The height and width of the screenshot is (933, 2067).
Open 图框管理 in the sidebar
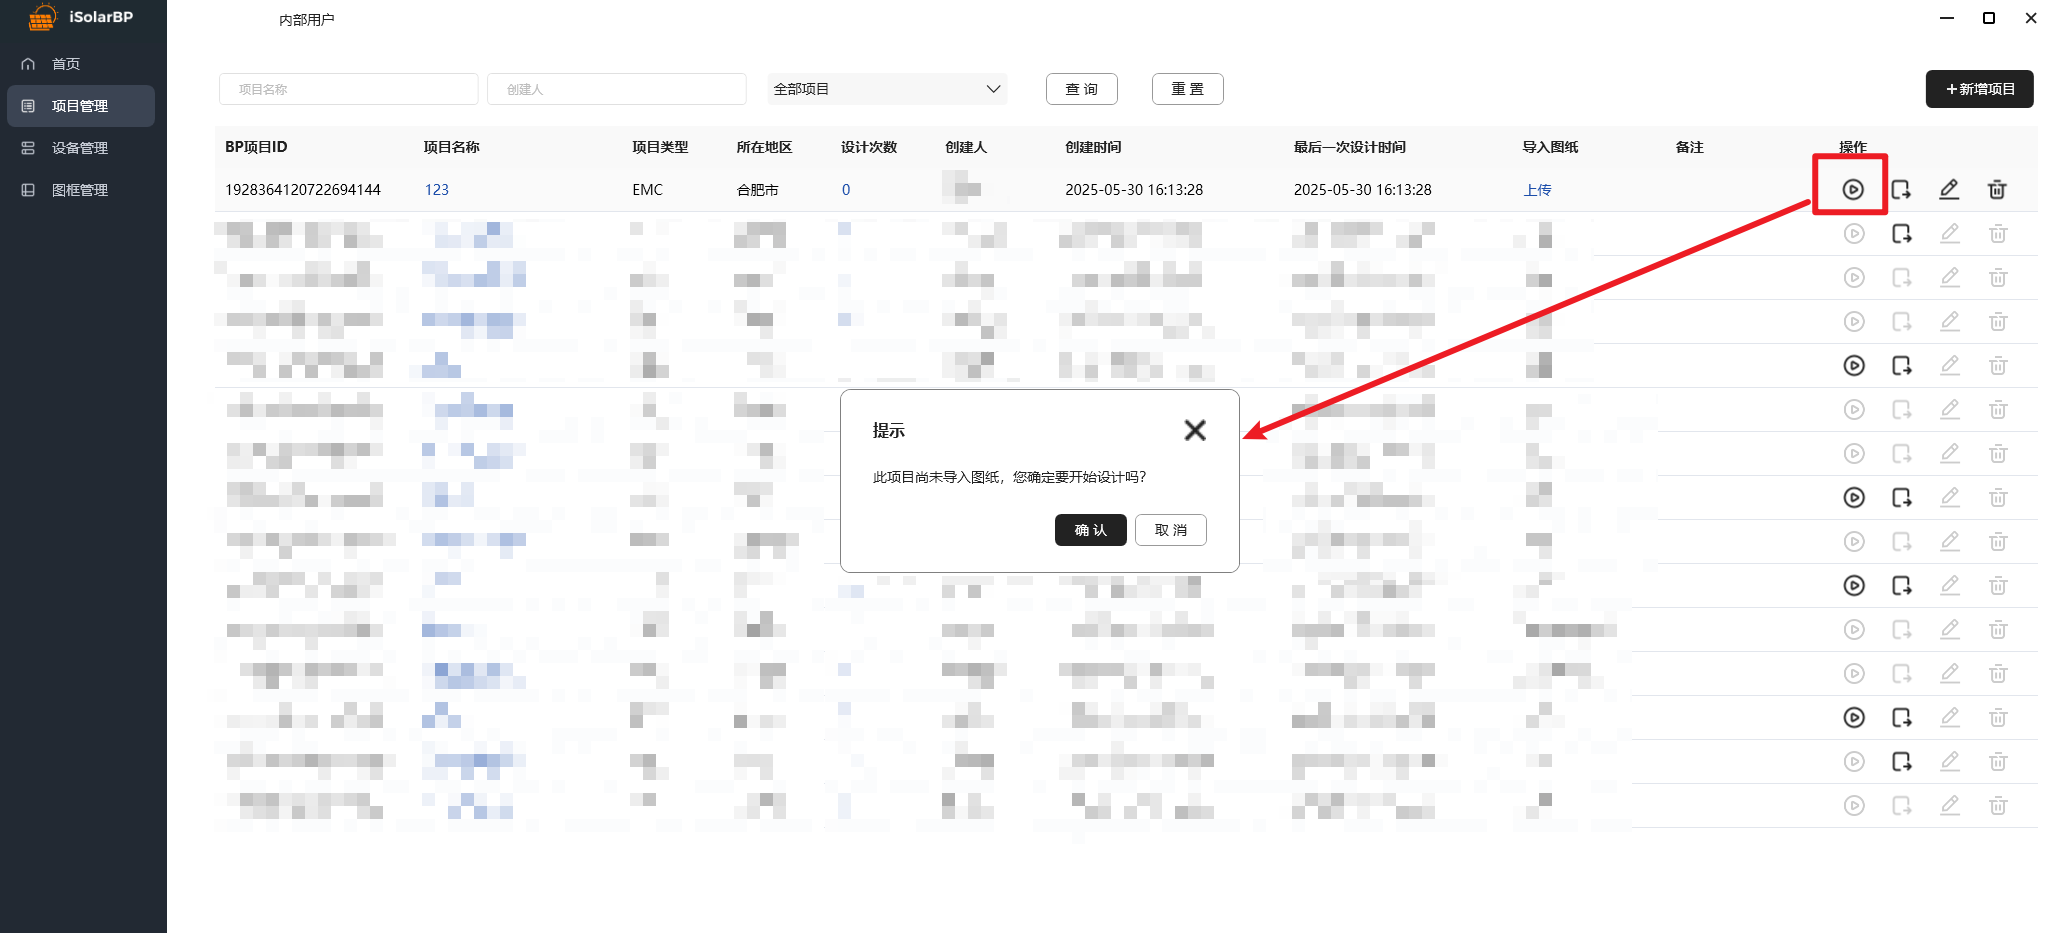coord(80,190)
